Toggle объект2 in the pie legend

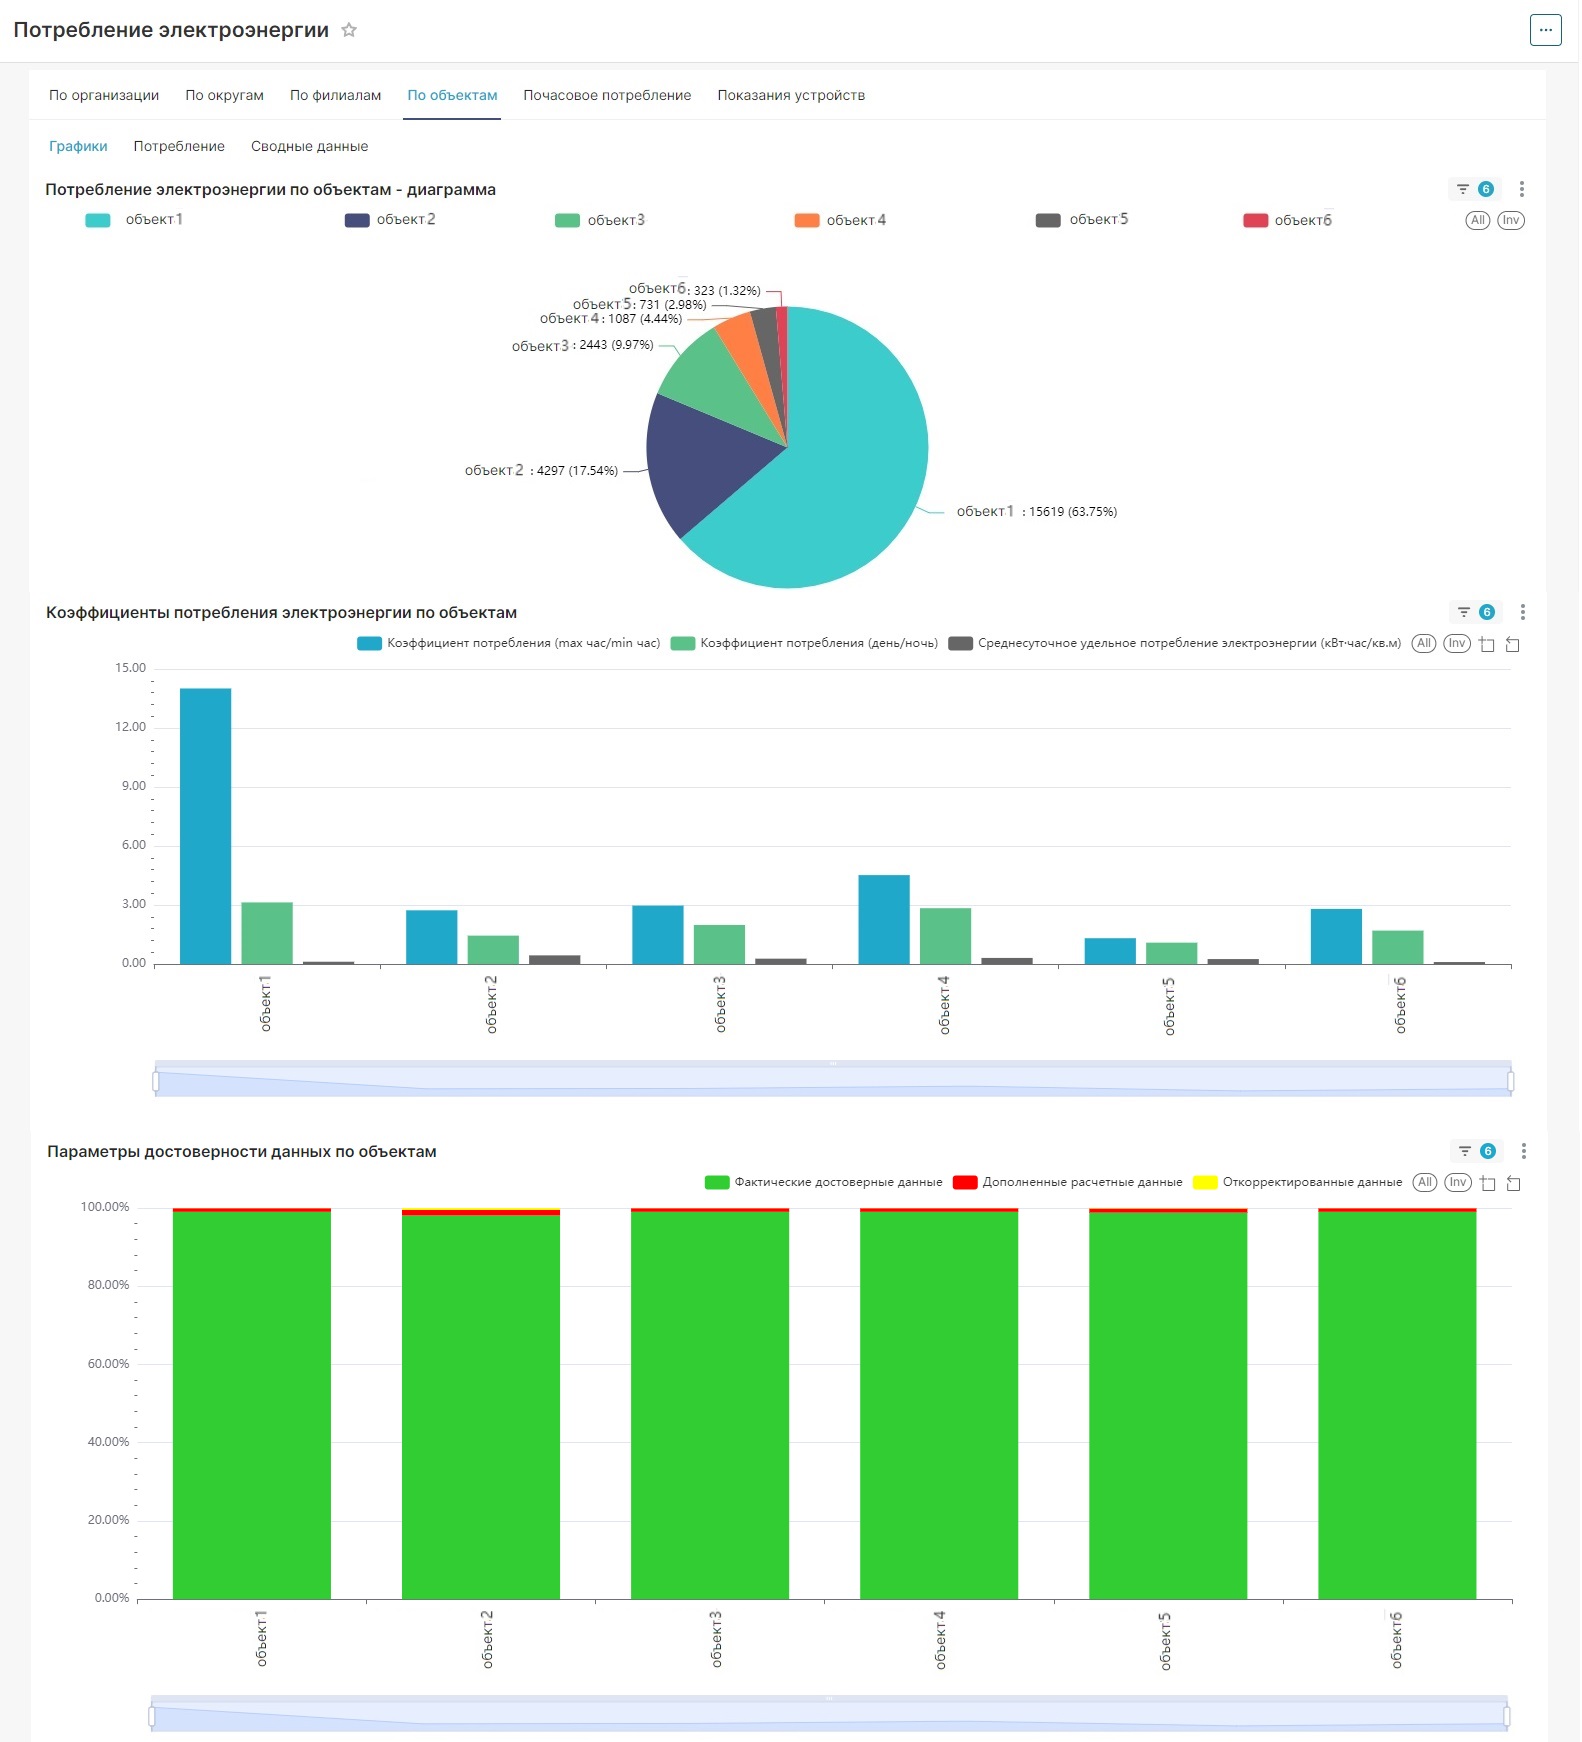pos(391,220)
